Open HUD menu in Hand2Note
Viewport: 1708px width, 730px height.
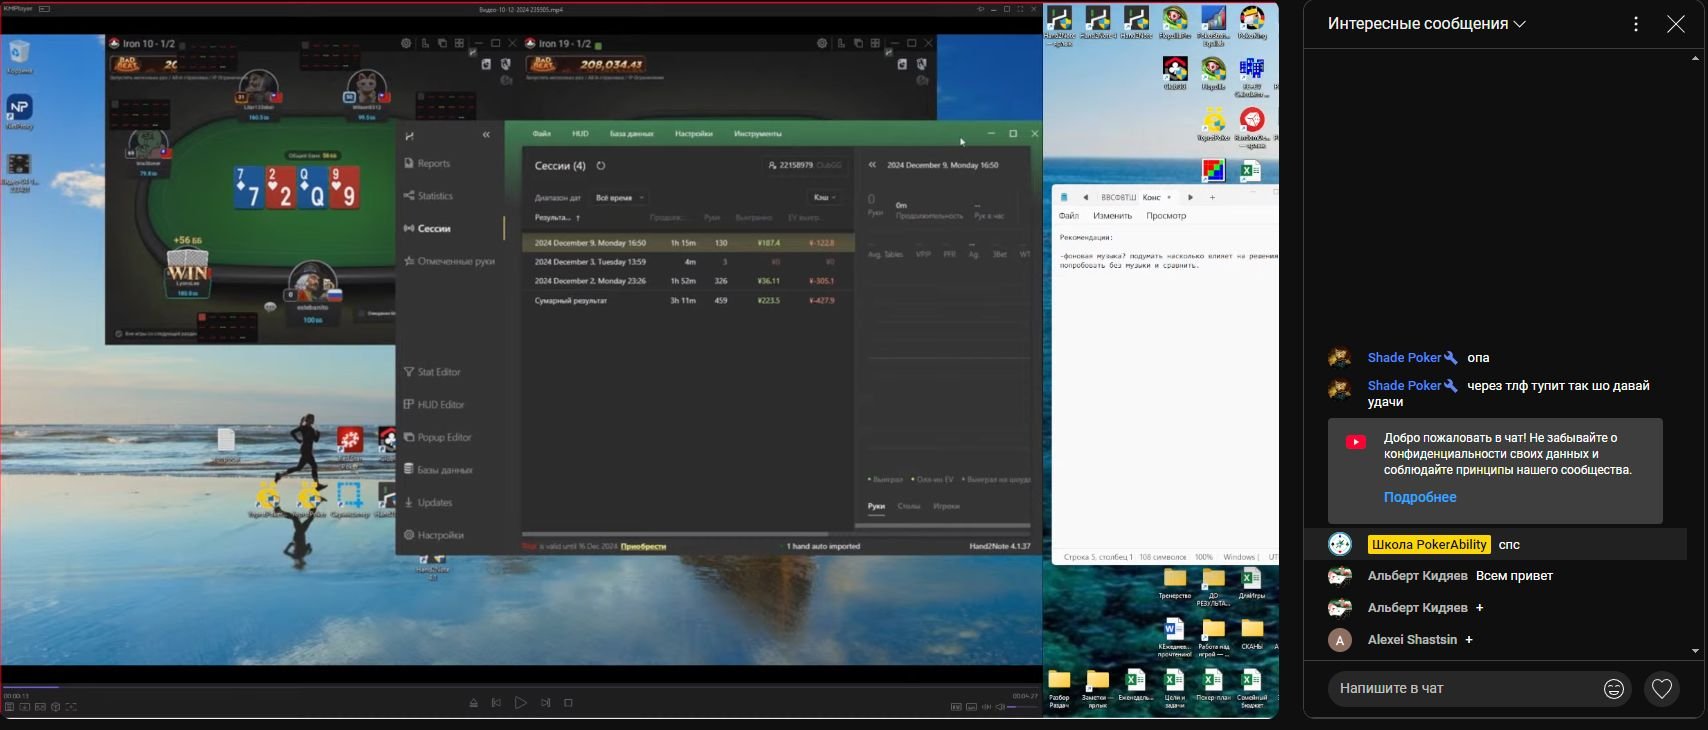click(x=580, y=133)
